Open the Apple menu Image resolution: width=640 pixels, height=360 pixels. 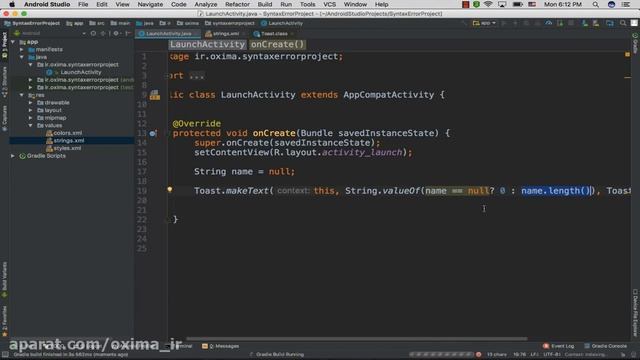click(x=12, y=4)
